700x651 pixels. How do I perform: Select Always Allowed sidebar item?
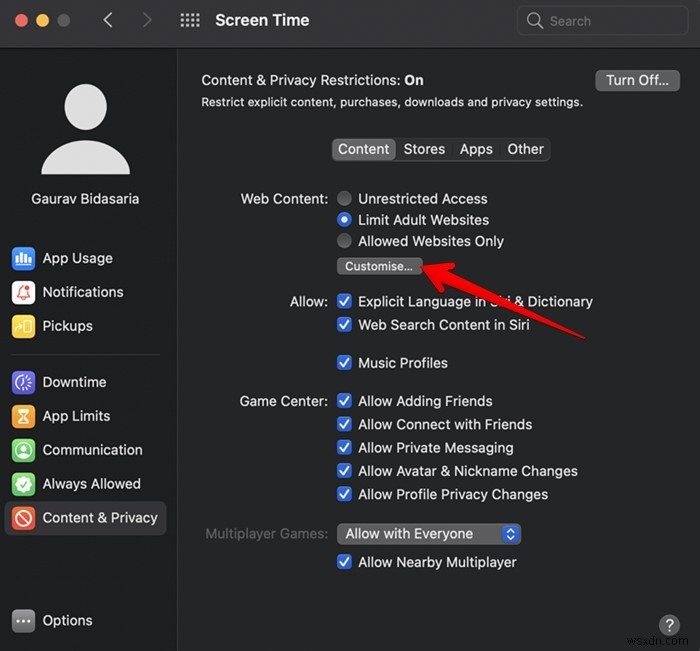click(x=85, y=484)
